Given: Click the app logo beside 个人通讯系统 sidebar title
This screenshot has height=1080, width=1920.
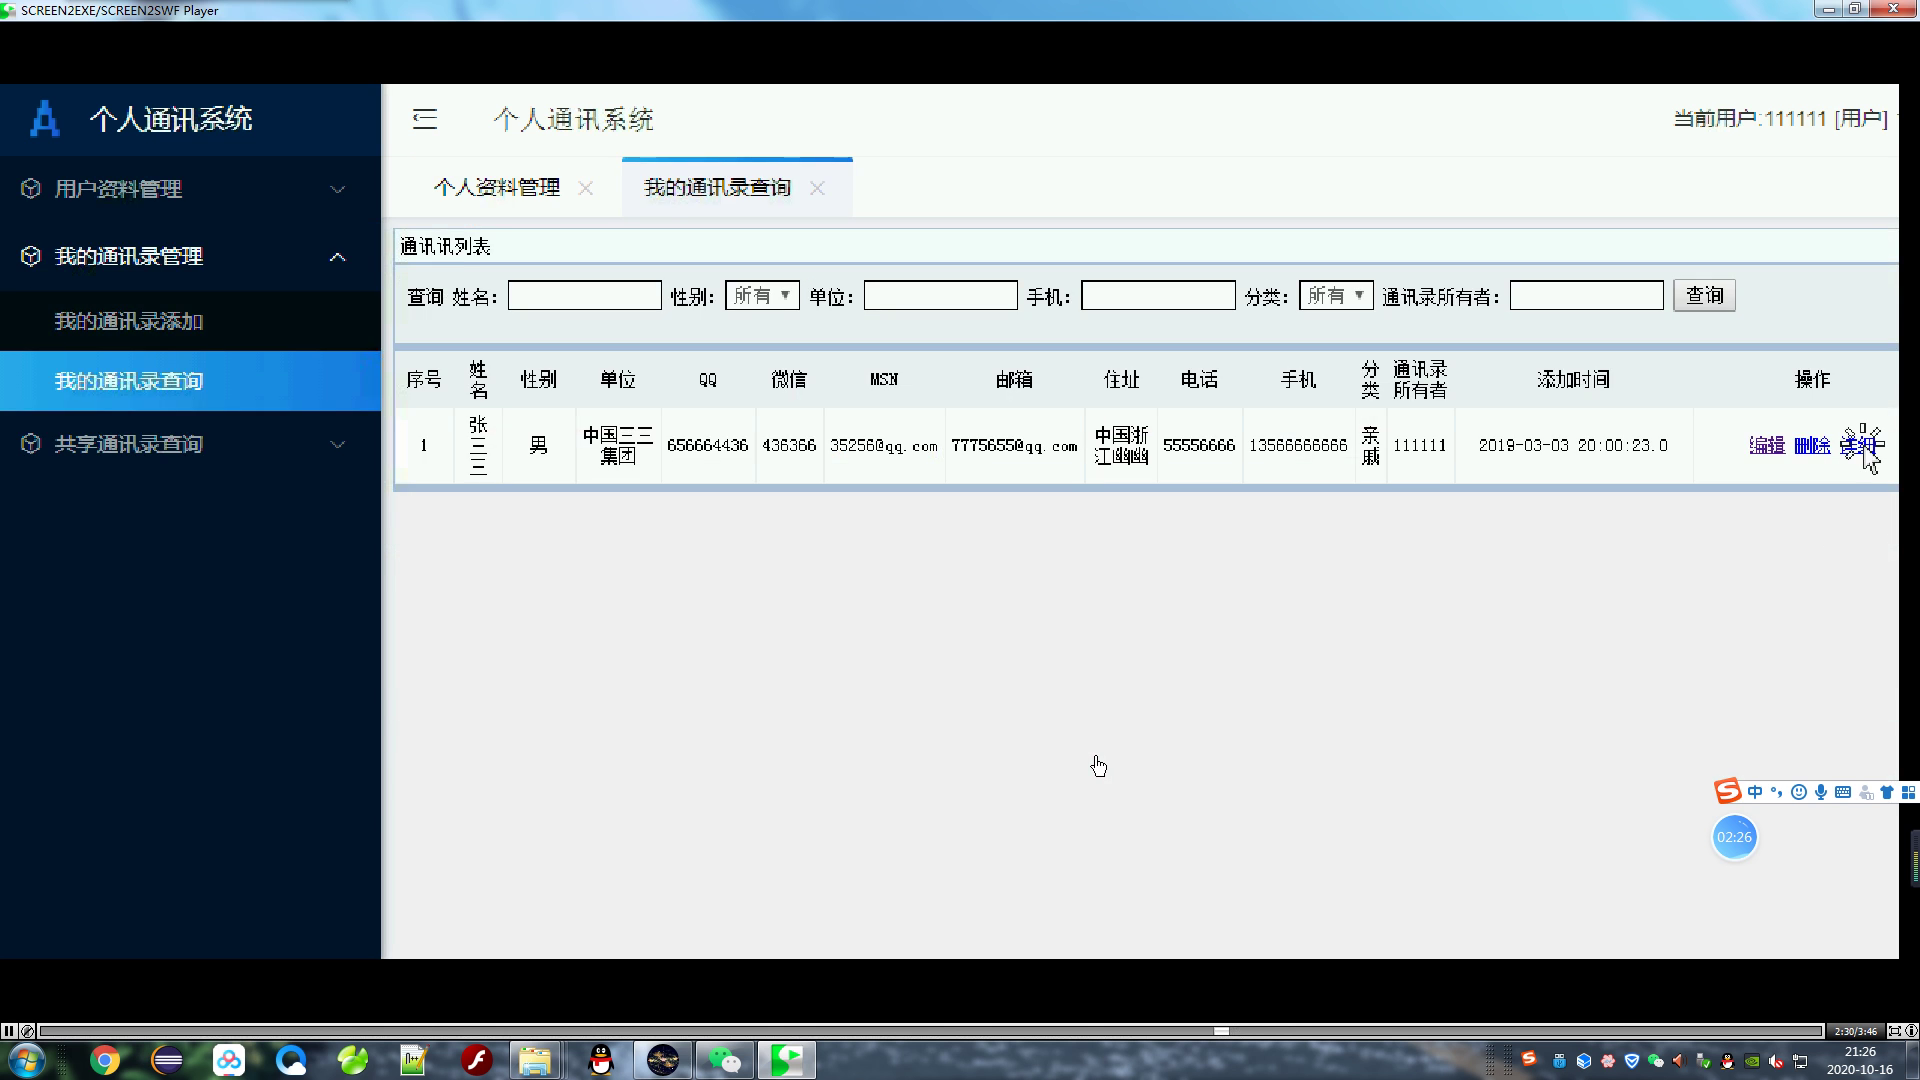Looking at the screenshot, I should point(44,119).
